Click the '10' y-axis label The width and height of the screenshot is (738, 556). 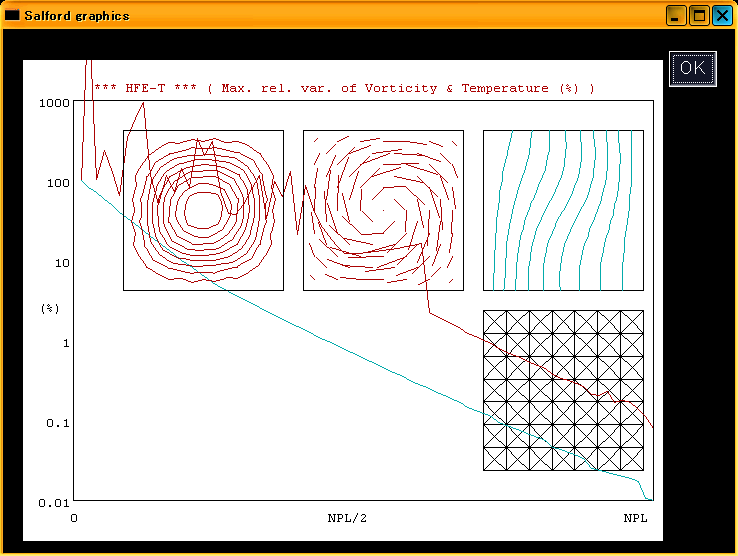62,263
